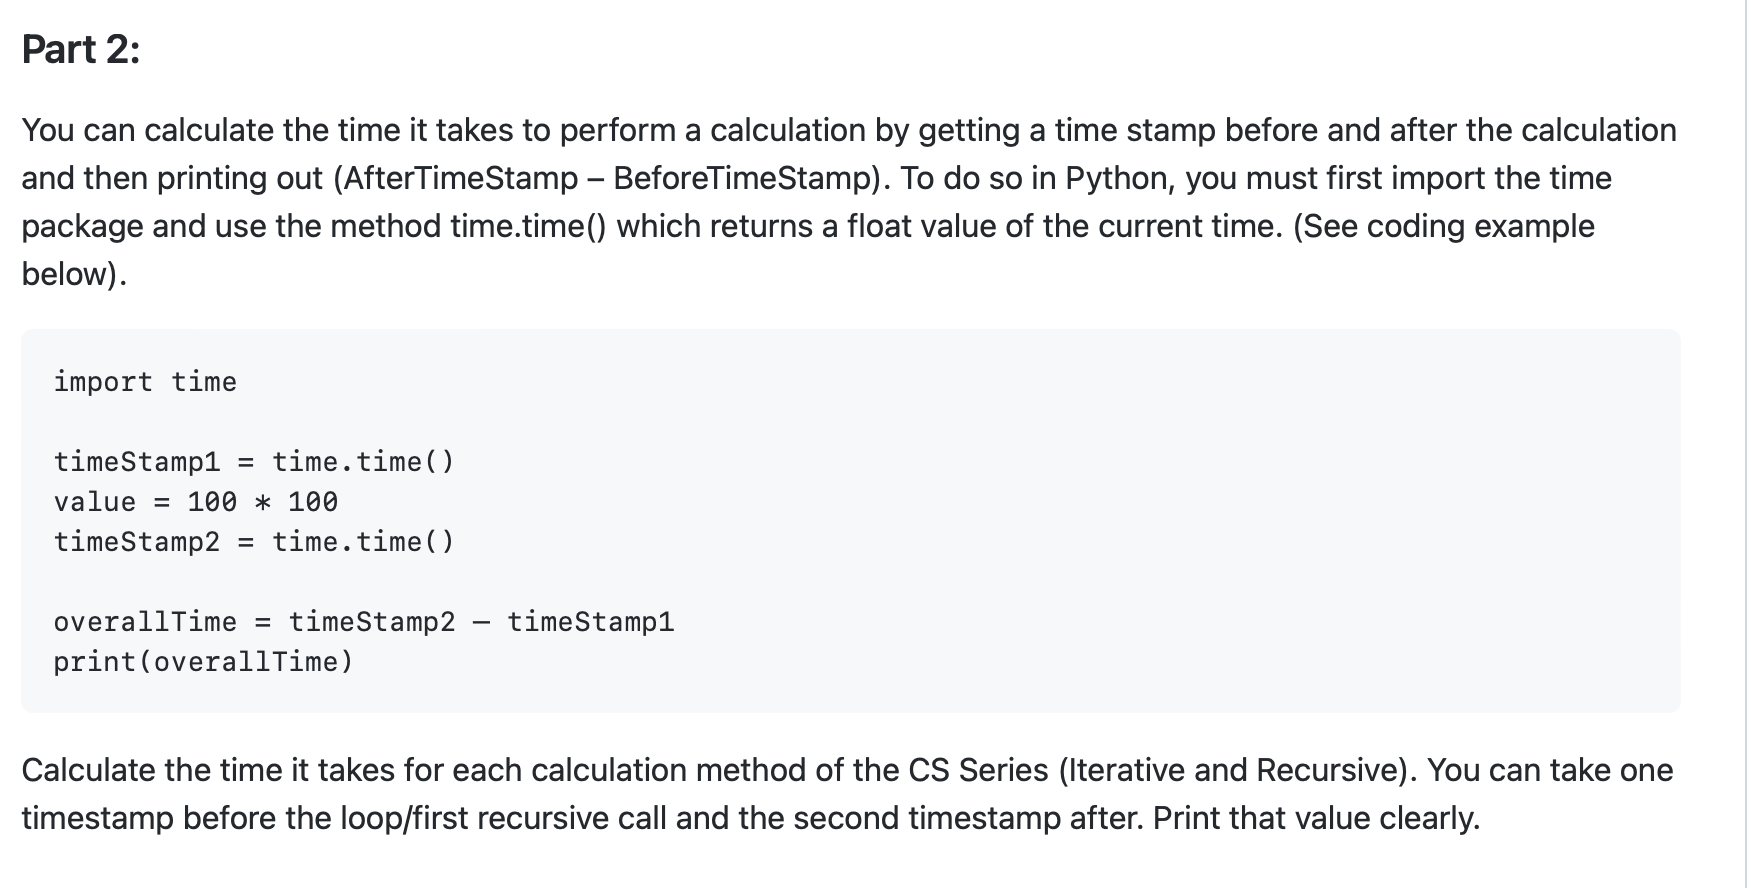The height and width of the screenshot is (888, 1751).
Task: Click the "timeStamp1 = time.time()" code line
Action: point(254,462)
